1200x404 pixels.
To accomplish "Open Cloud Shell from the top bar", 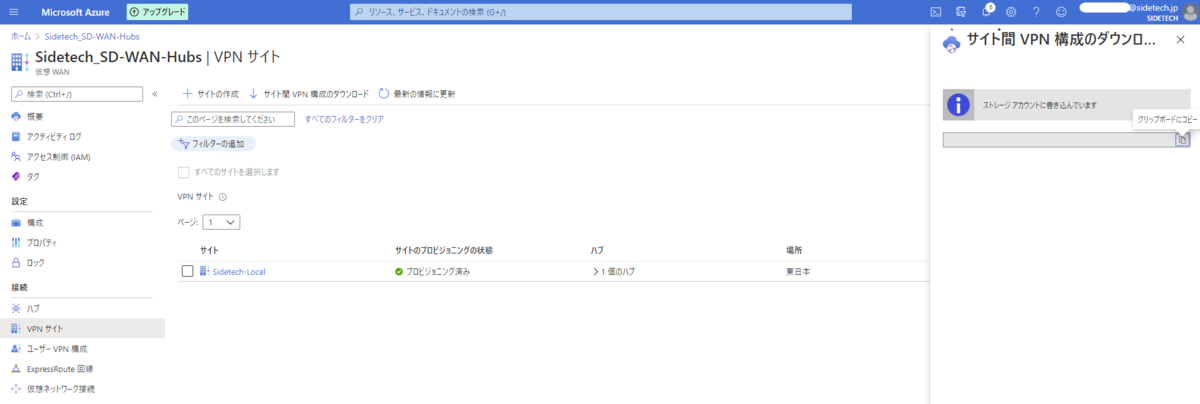I will pyautogui.click(x=936, y=11).
